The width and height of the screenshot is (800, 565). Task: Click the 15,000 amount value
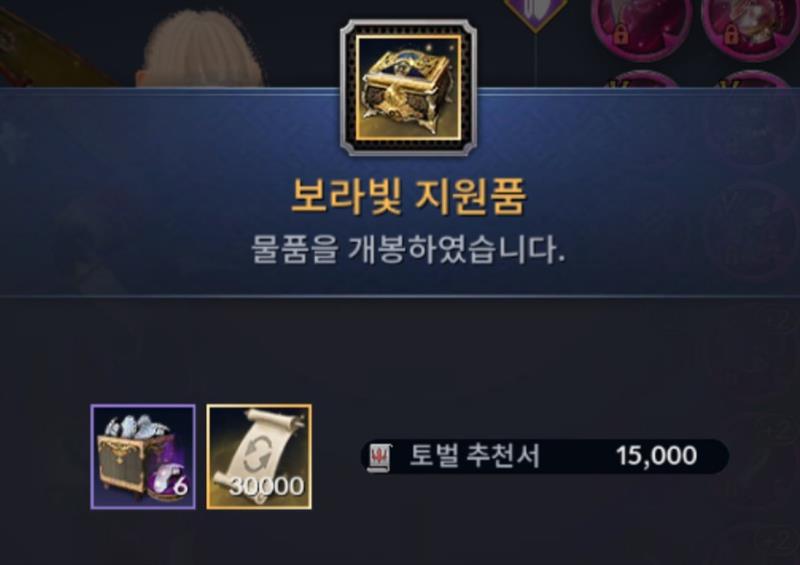pos(656,456)
